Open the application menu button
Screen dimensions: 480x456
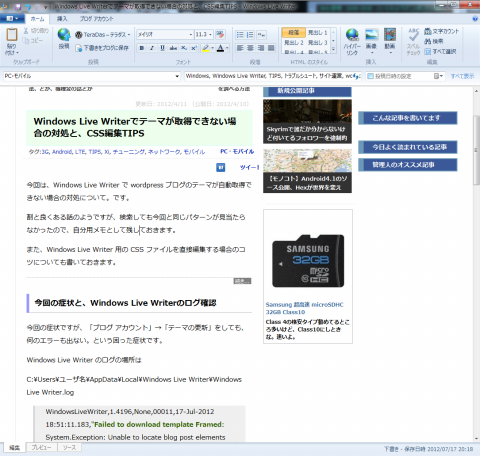click(12, 19)
